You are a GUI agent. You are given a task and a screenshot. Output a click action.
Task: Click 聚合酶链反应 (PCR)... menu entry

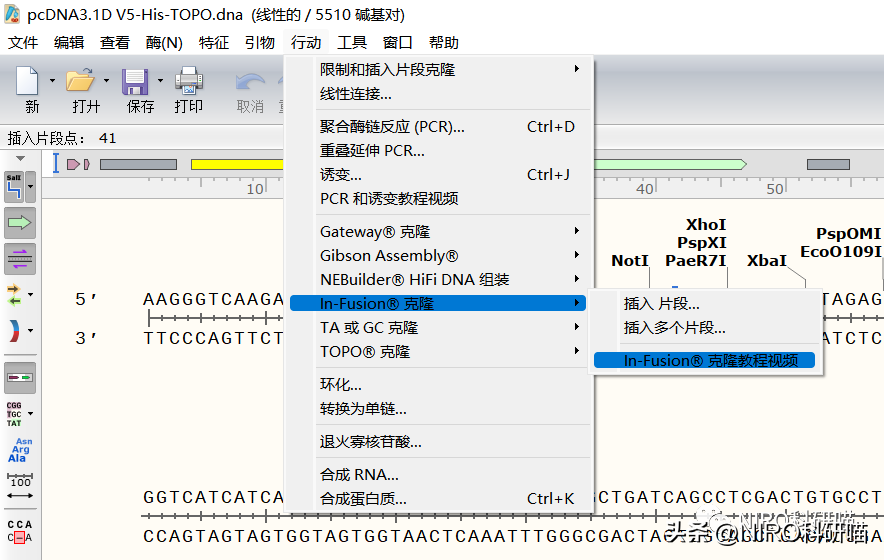click(x=392, y=127)
